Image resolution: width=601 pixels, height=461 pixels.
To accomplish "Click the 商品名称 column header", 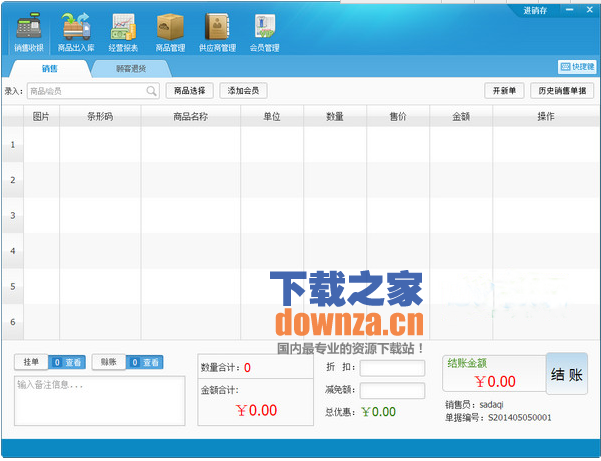I will pyautogui.click(x=190, y=116).
